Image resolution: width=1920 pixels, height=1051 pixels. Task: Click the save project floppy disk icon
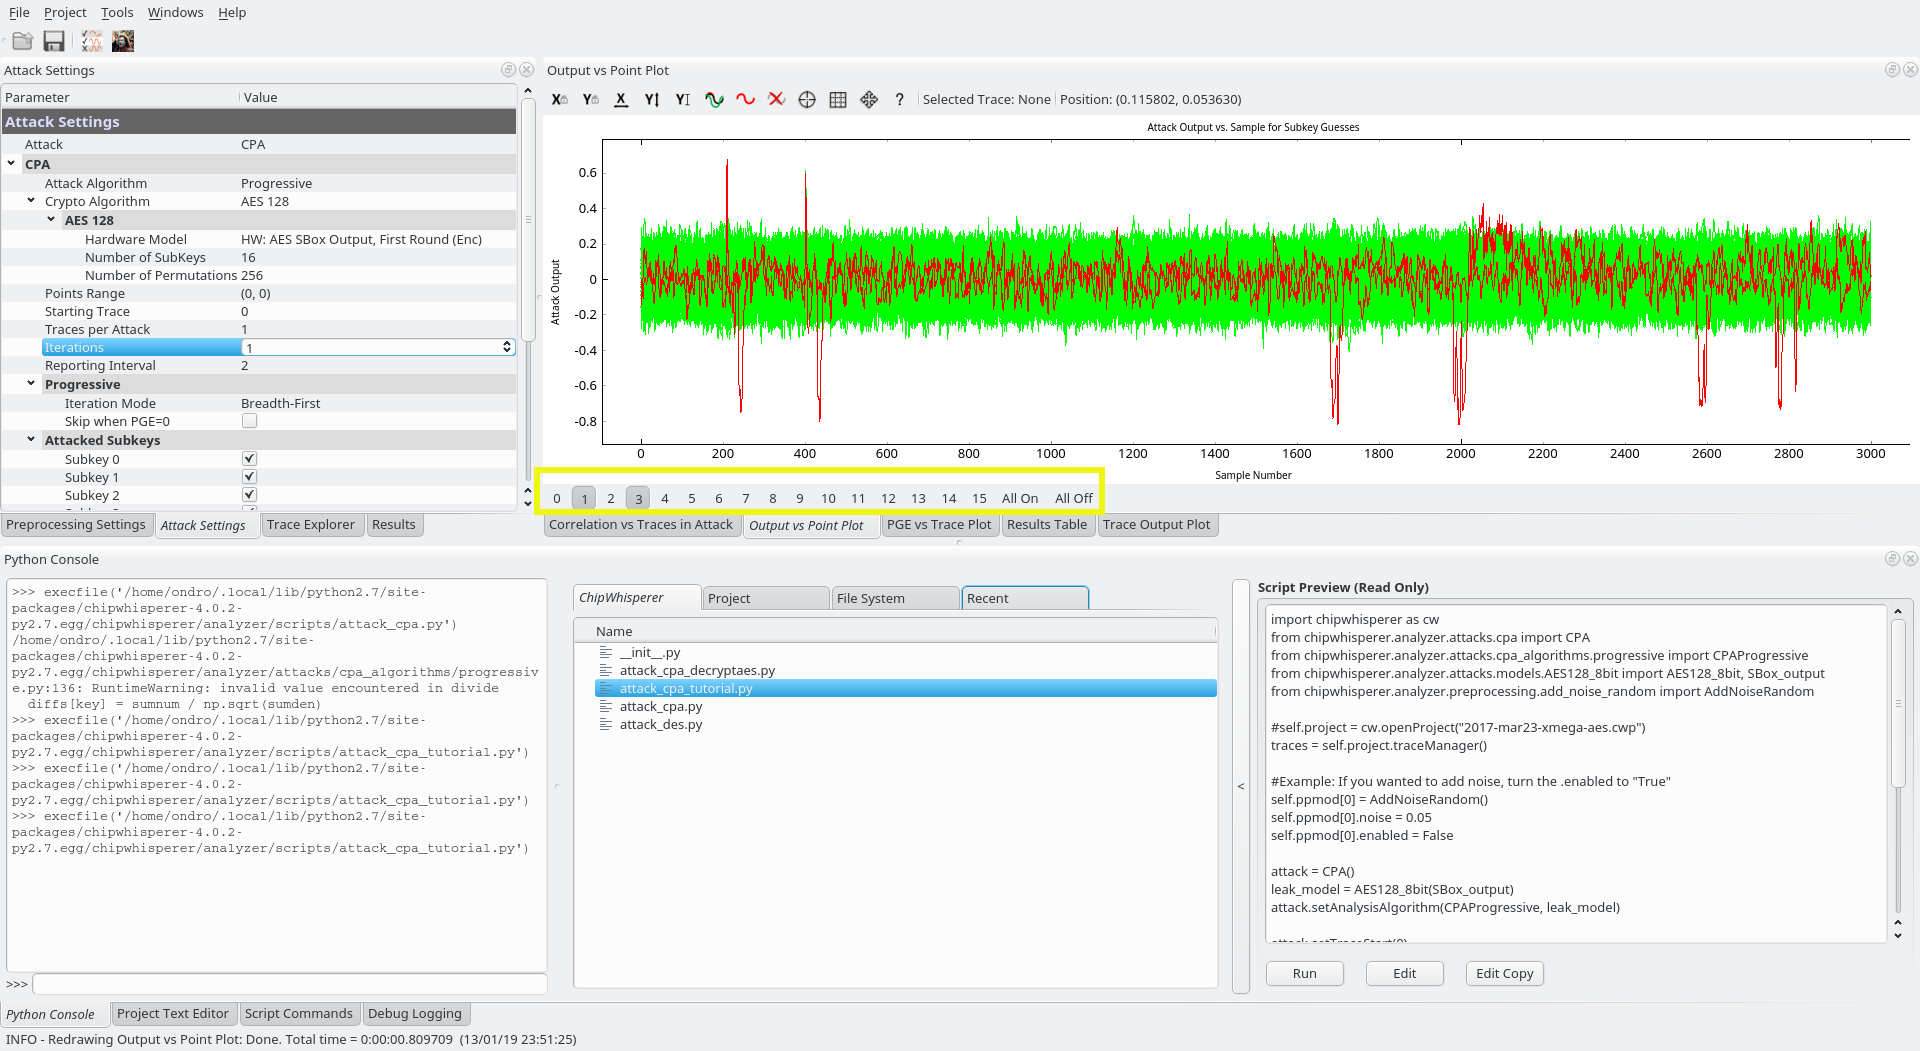coord(54,41)
